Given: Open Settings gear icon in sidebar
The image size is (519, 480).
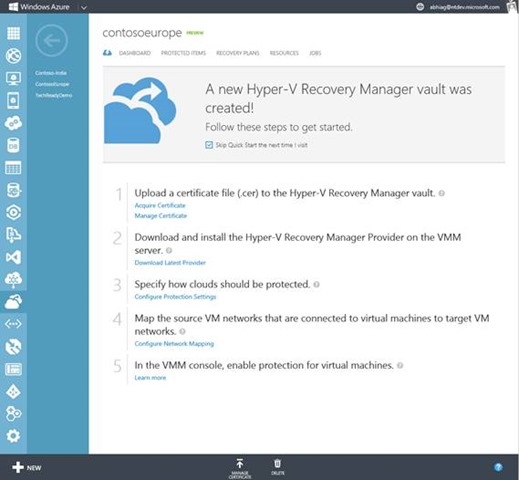Looking at the screenshot, I should click(x=13, y=436).
